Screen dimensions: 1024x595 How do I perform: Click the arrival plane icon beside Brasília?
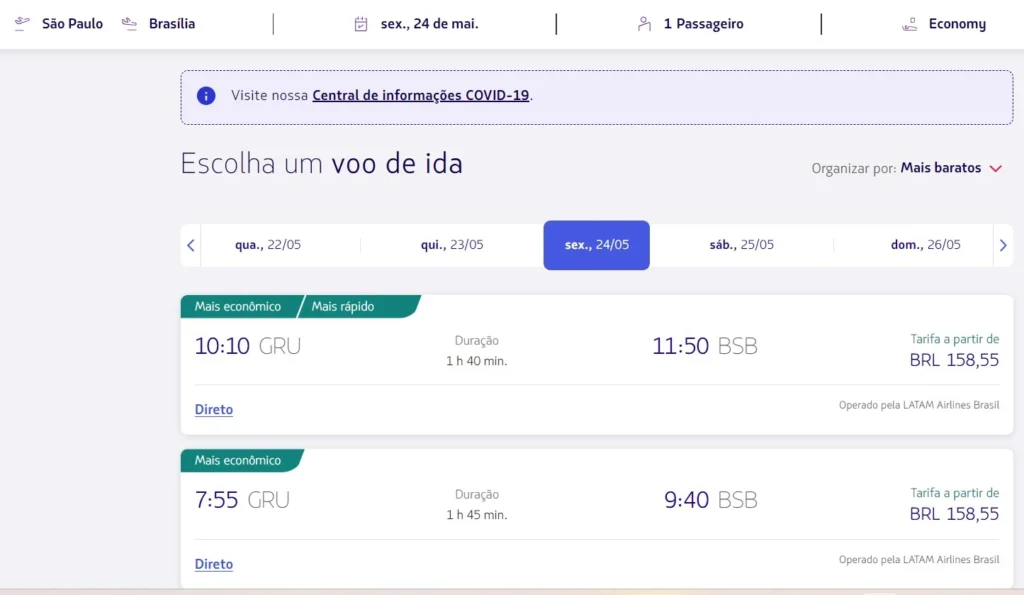pyautogui.click(x=129, y=23)
